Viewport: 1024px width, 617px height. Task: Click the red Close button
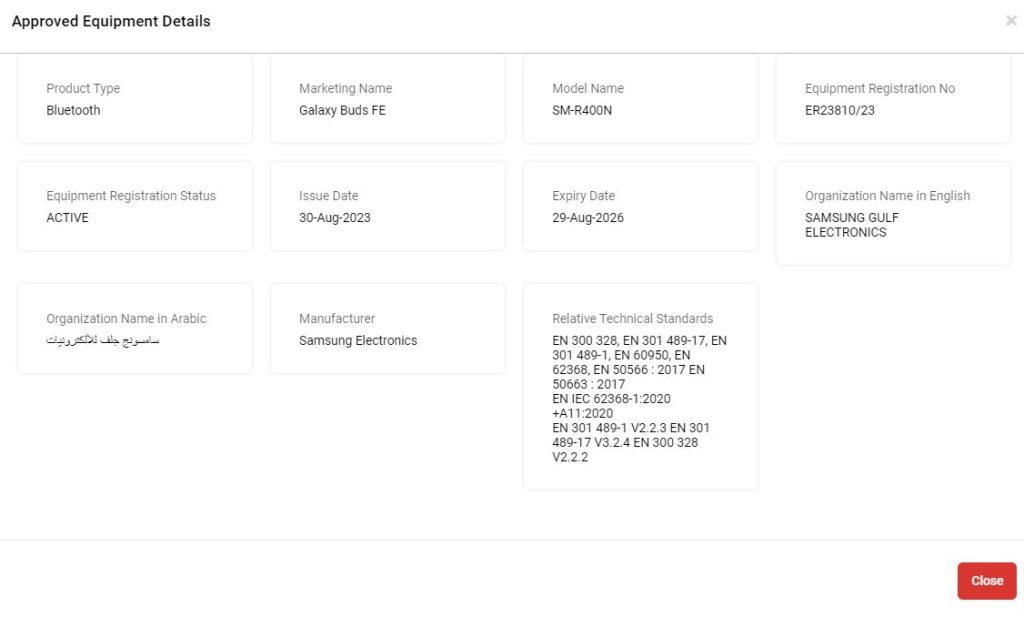tap(986, 580)
